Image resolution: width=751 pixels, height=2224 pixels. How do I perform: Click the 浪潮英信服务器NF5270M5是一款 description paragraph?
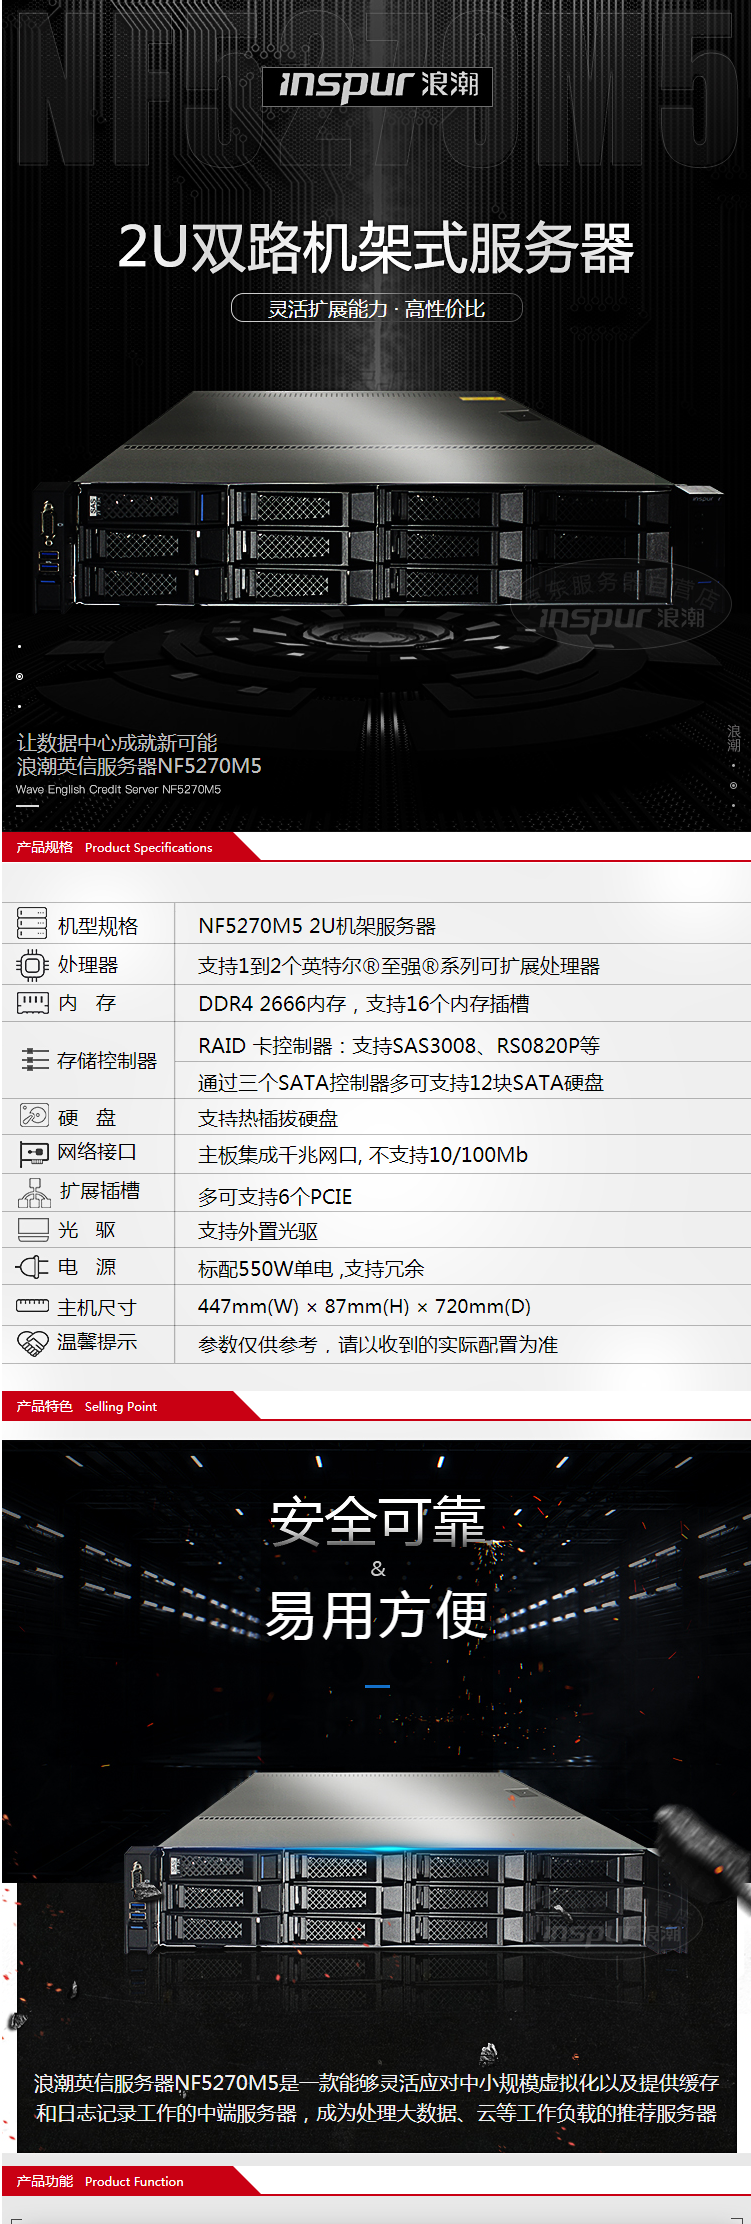376,2097
